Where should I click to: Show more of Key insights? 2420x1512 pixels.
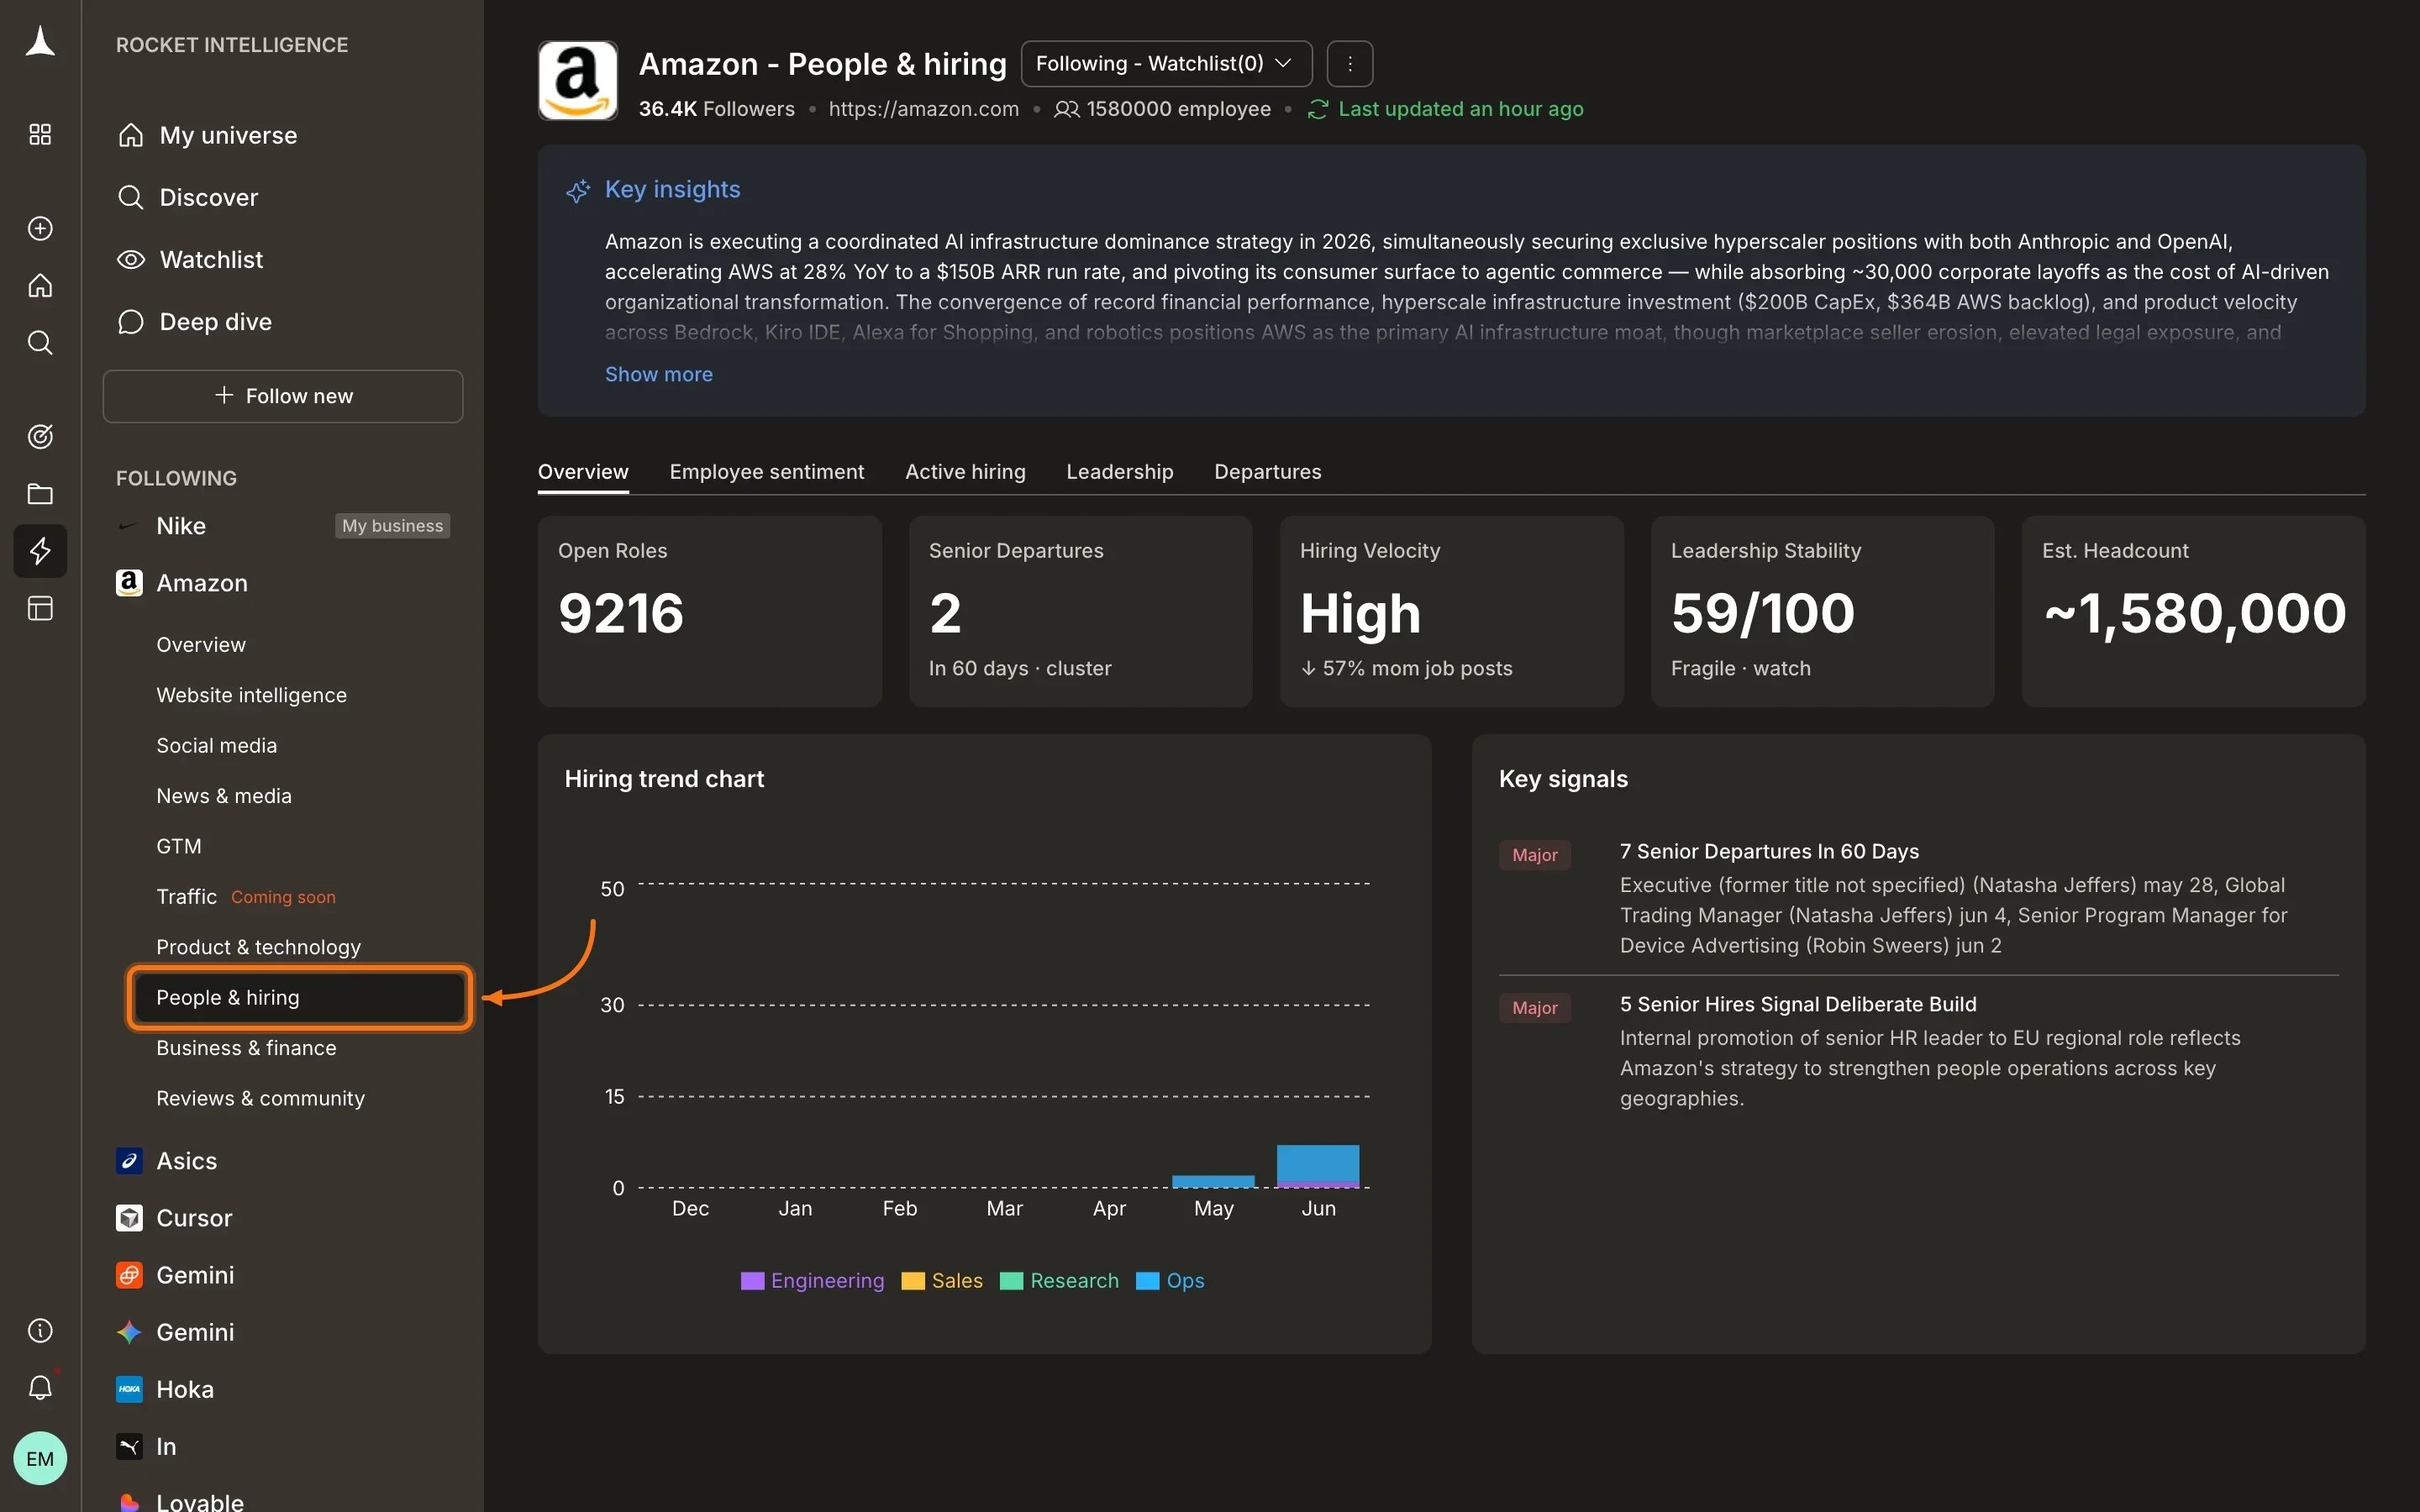[x=659, y=374]
